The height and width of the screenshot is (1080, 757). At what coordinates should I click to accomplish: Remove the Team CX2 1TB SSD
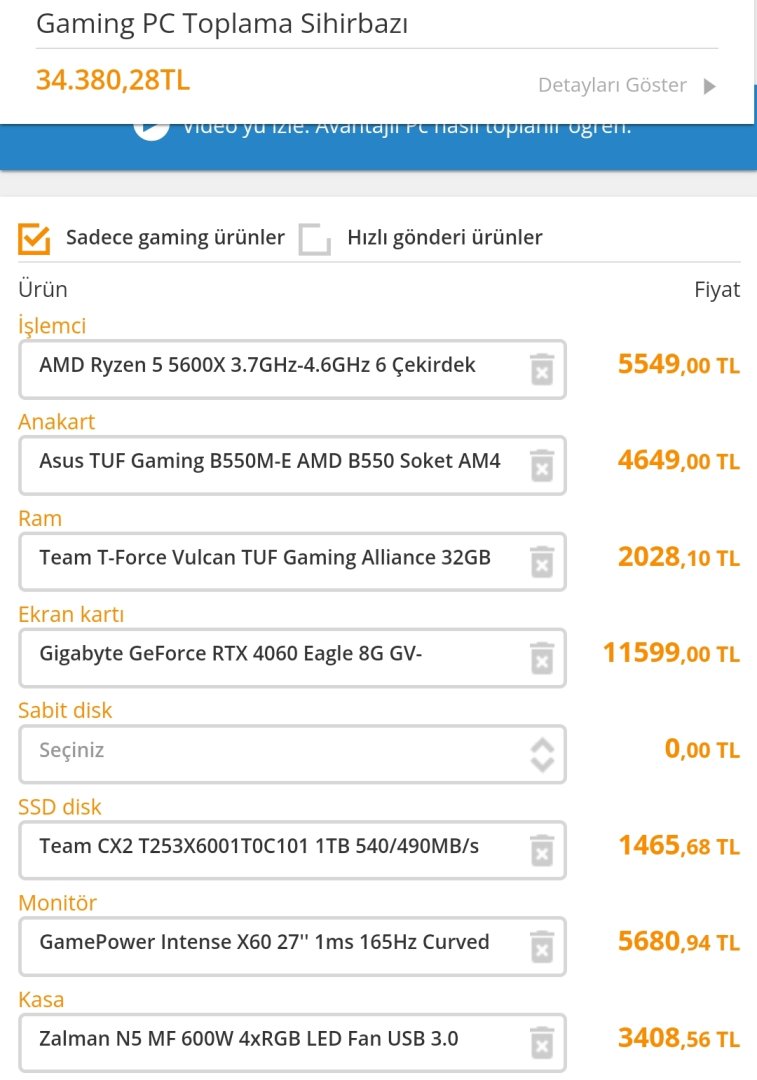[x=542, y=851]
